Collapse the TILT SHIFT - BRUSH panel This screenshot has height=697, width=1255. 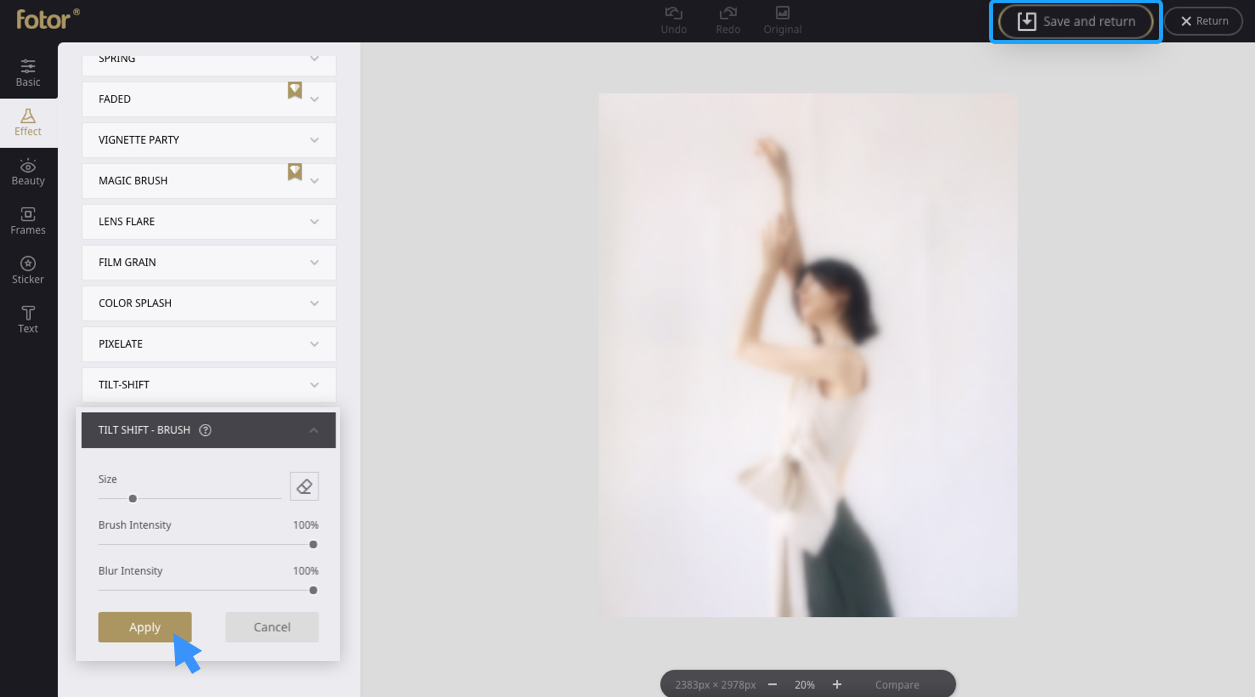(313, 430)
